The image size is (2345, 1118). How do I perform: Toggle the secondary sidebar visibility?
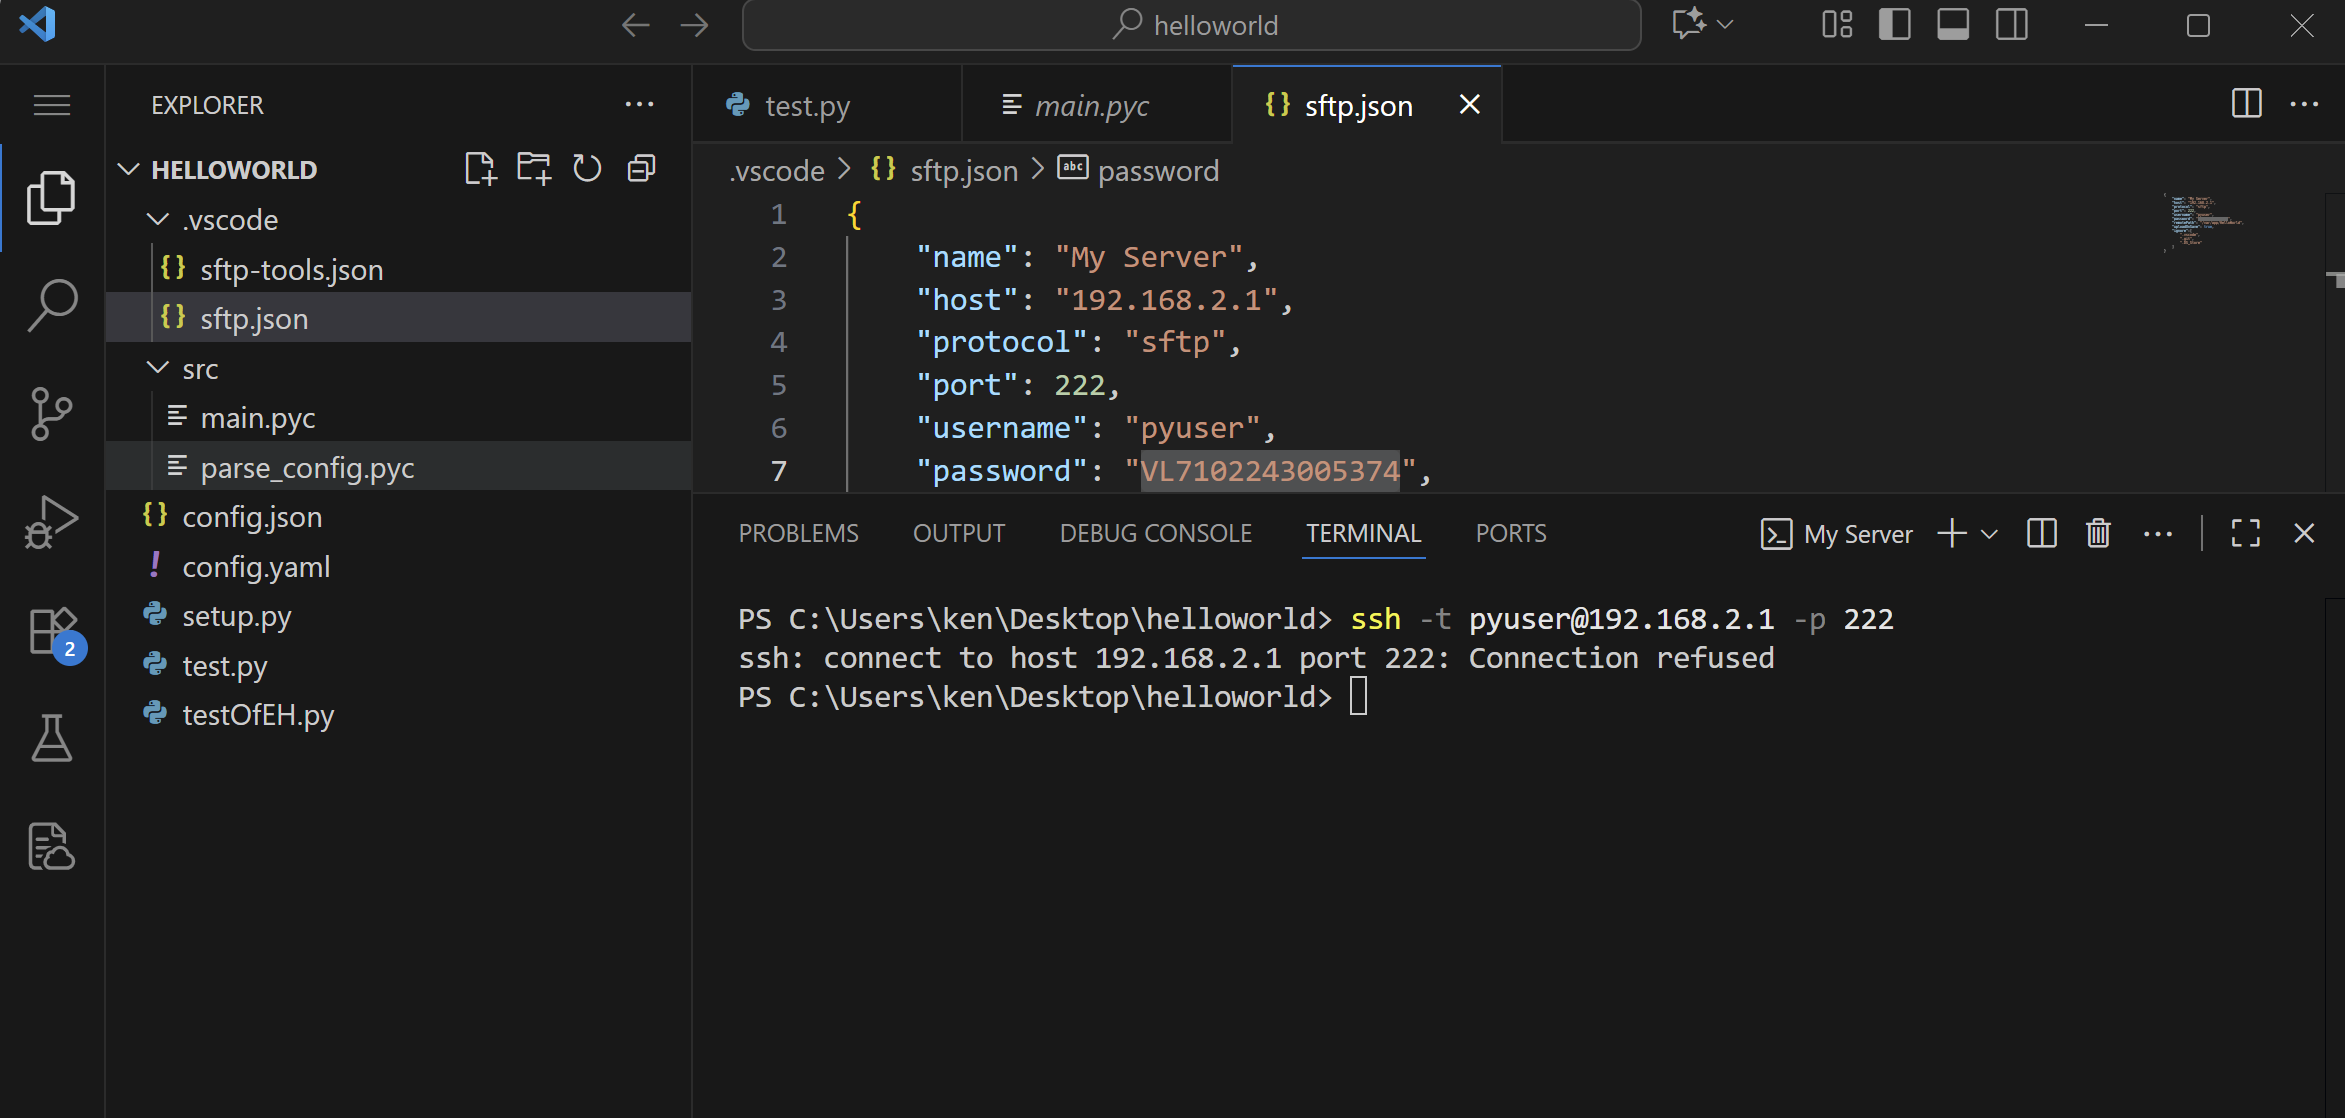coord(2010,24)
